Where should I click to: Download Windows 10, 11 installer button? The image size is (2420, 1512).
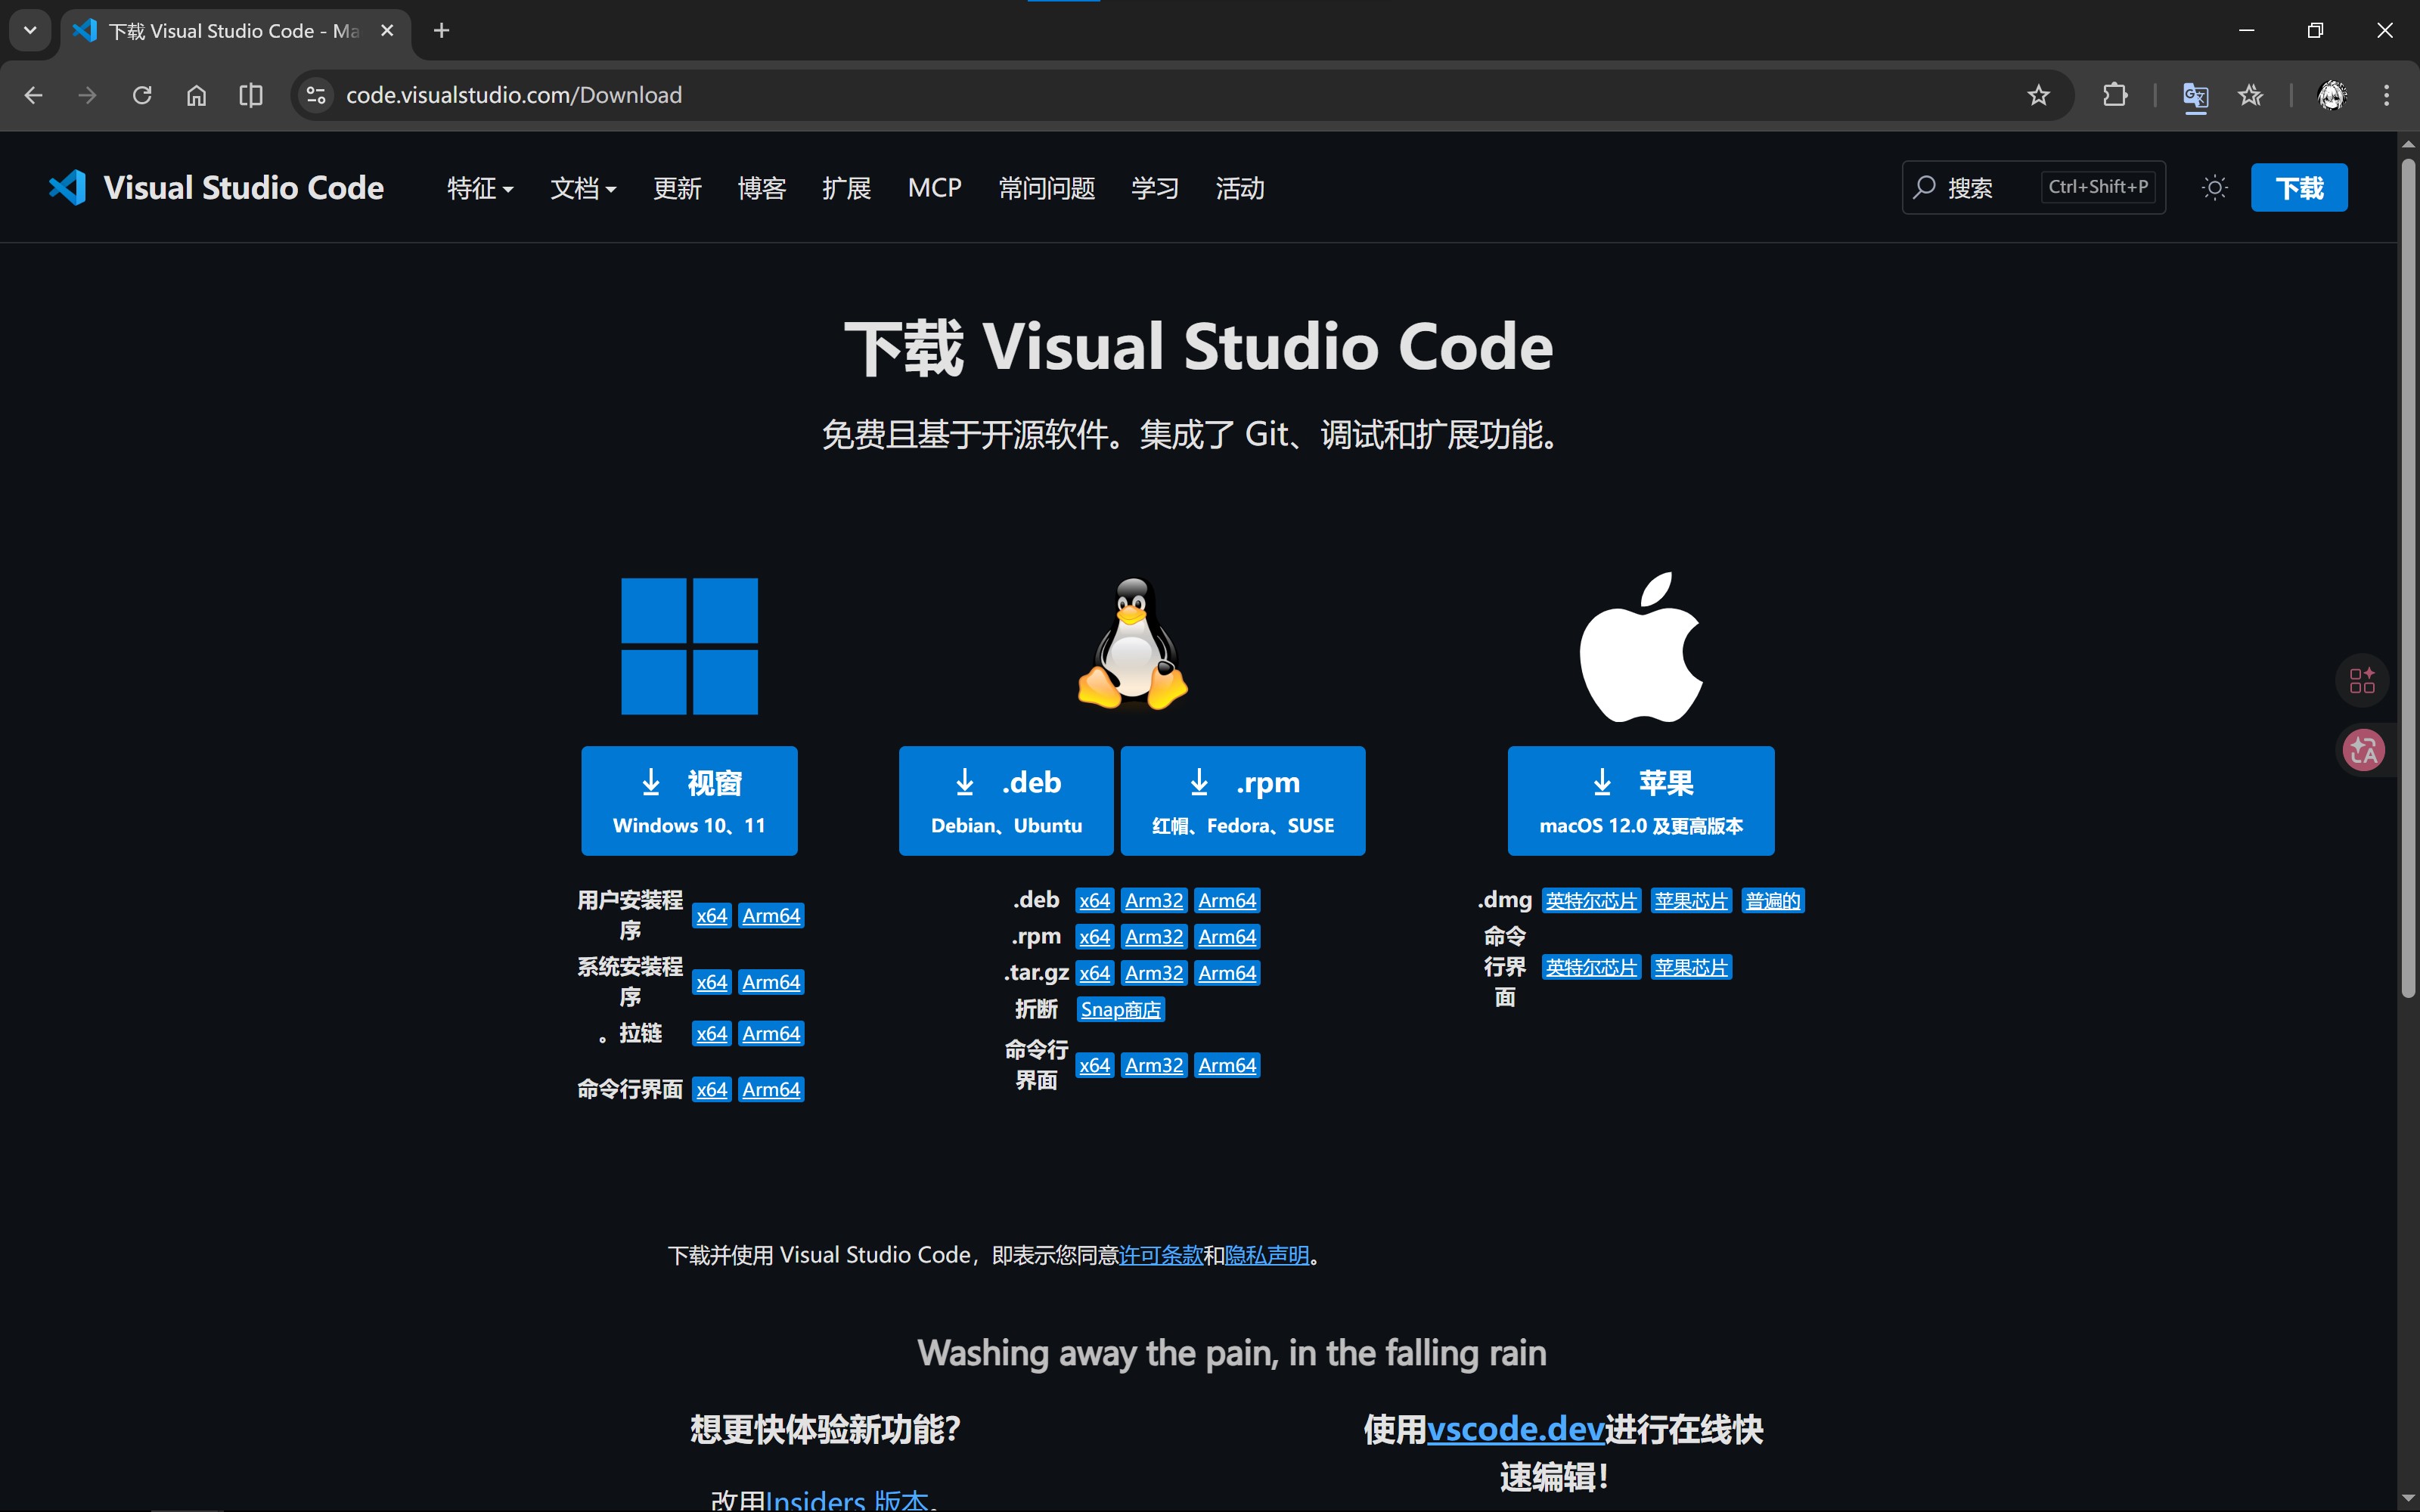pos(689,801)
